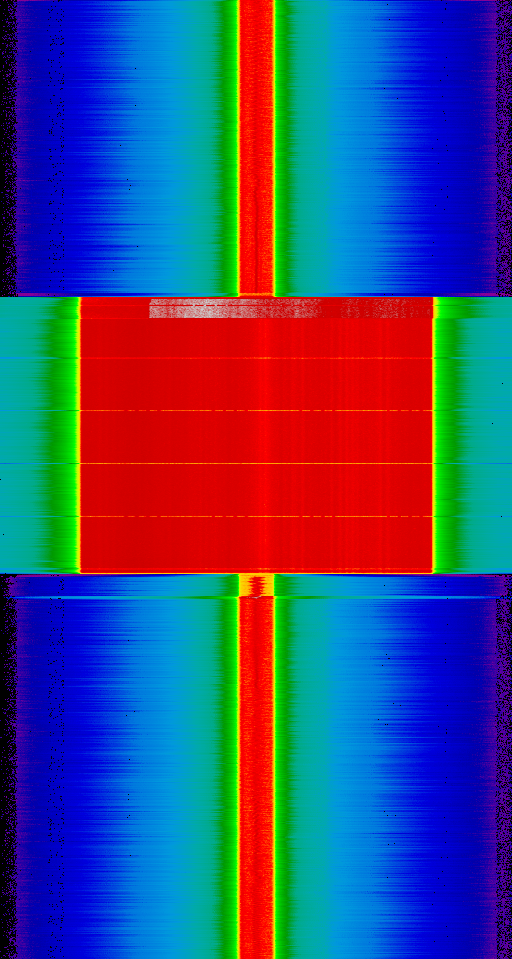Click the short yellow segment below red block

(256, 585)
